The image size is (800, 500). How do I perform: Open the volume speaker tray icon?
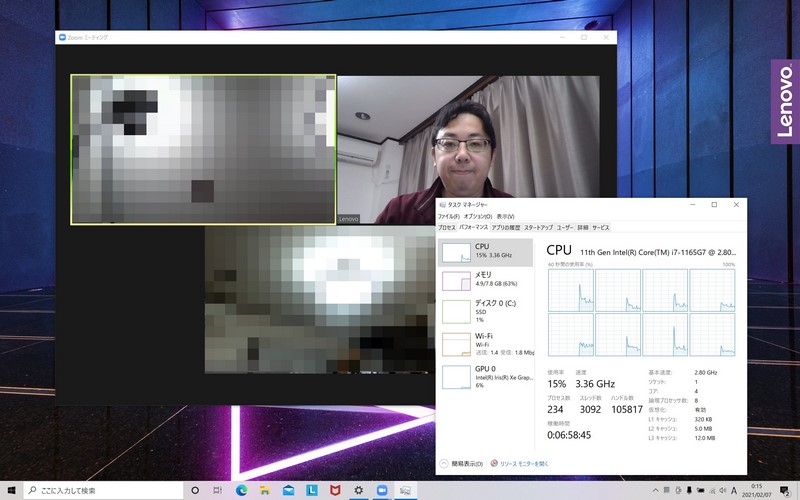[723, 490]
